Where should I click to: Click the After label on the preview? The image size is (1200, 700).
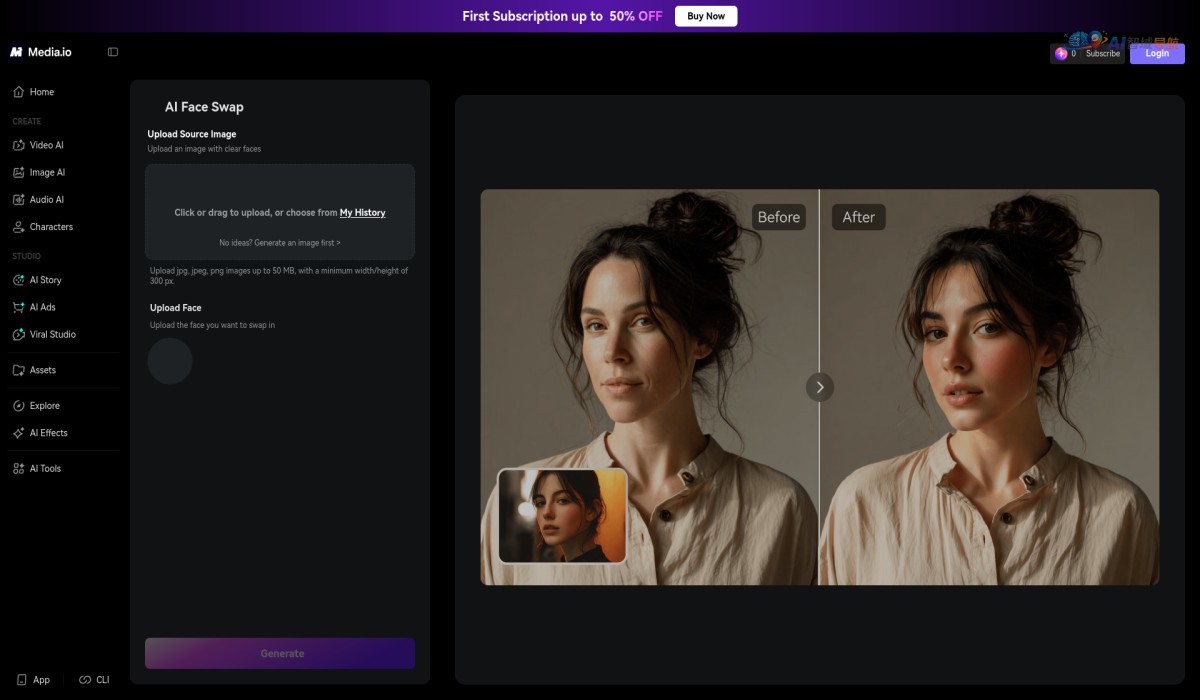(859, 217)
